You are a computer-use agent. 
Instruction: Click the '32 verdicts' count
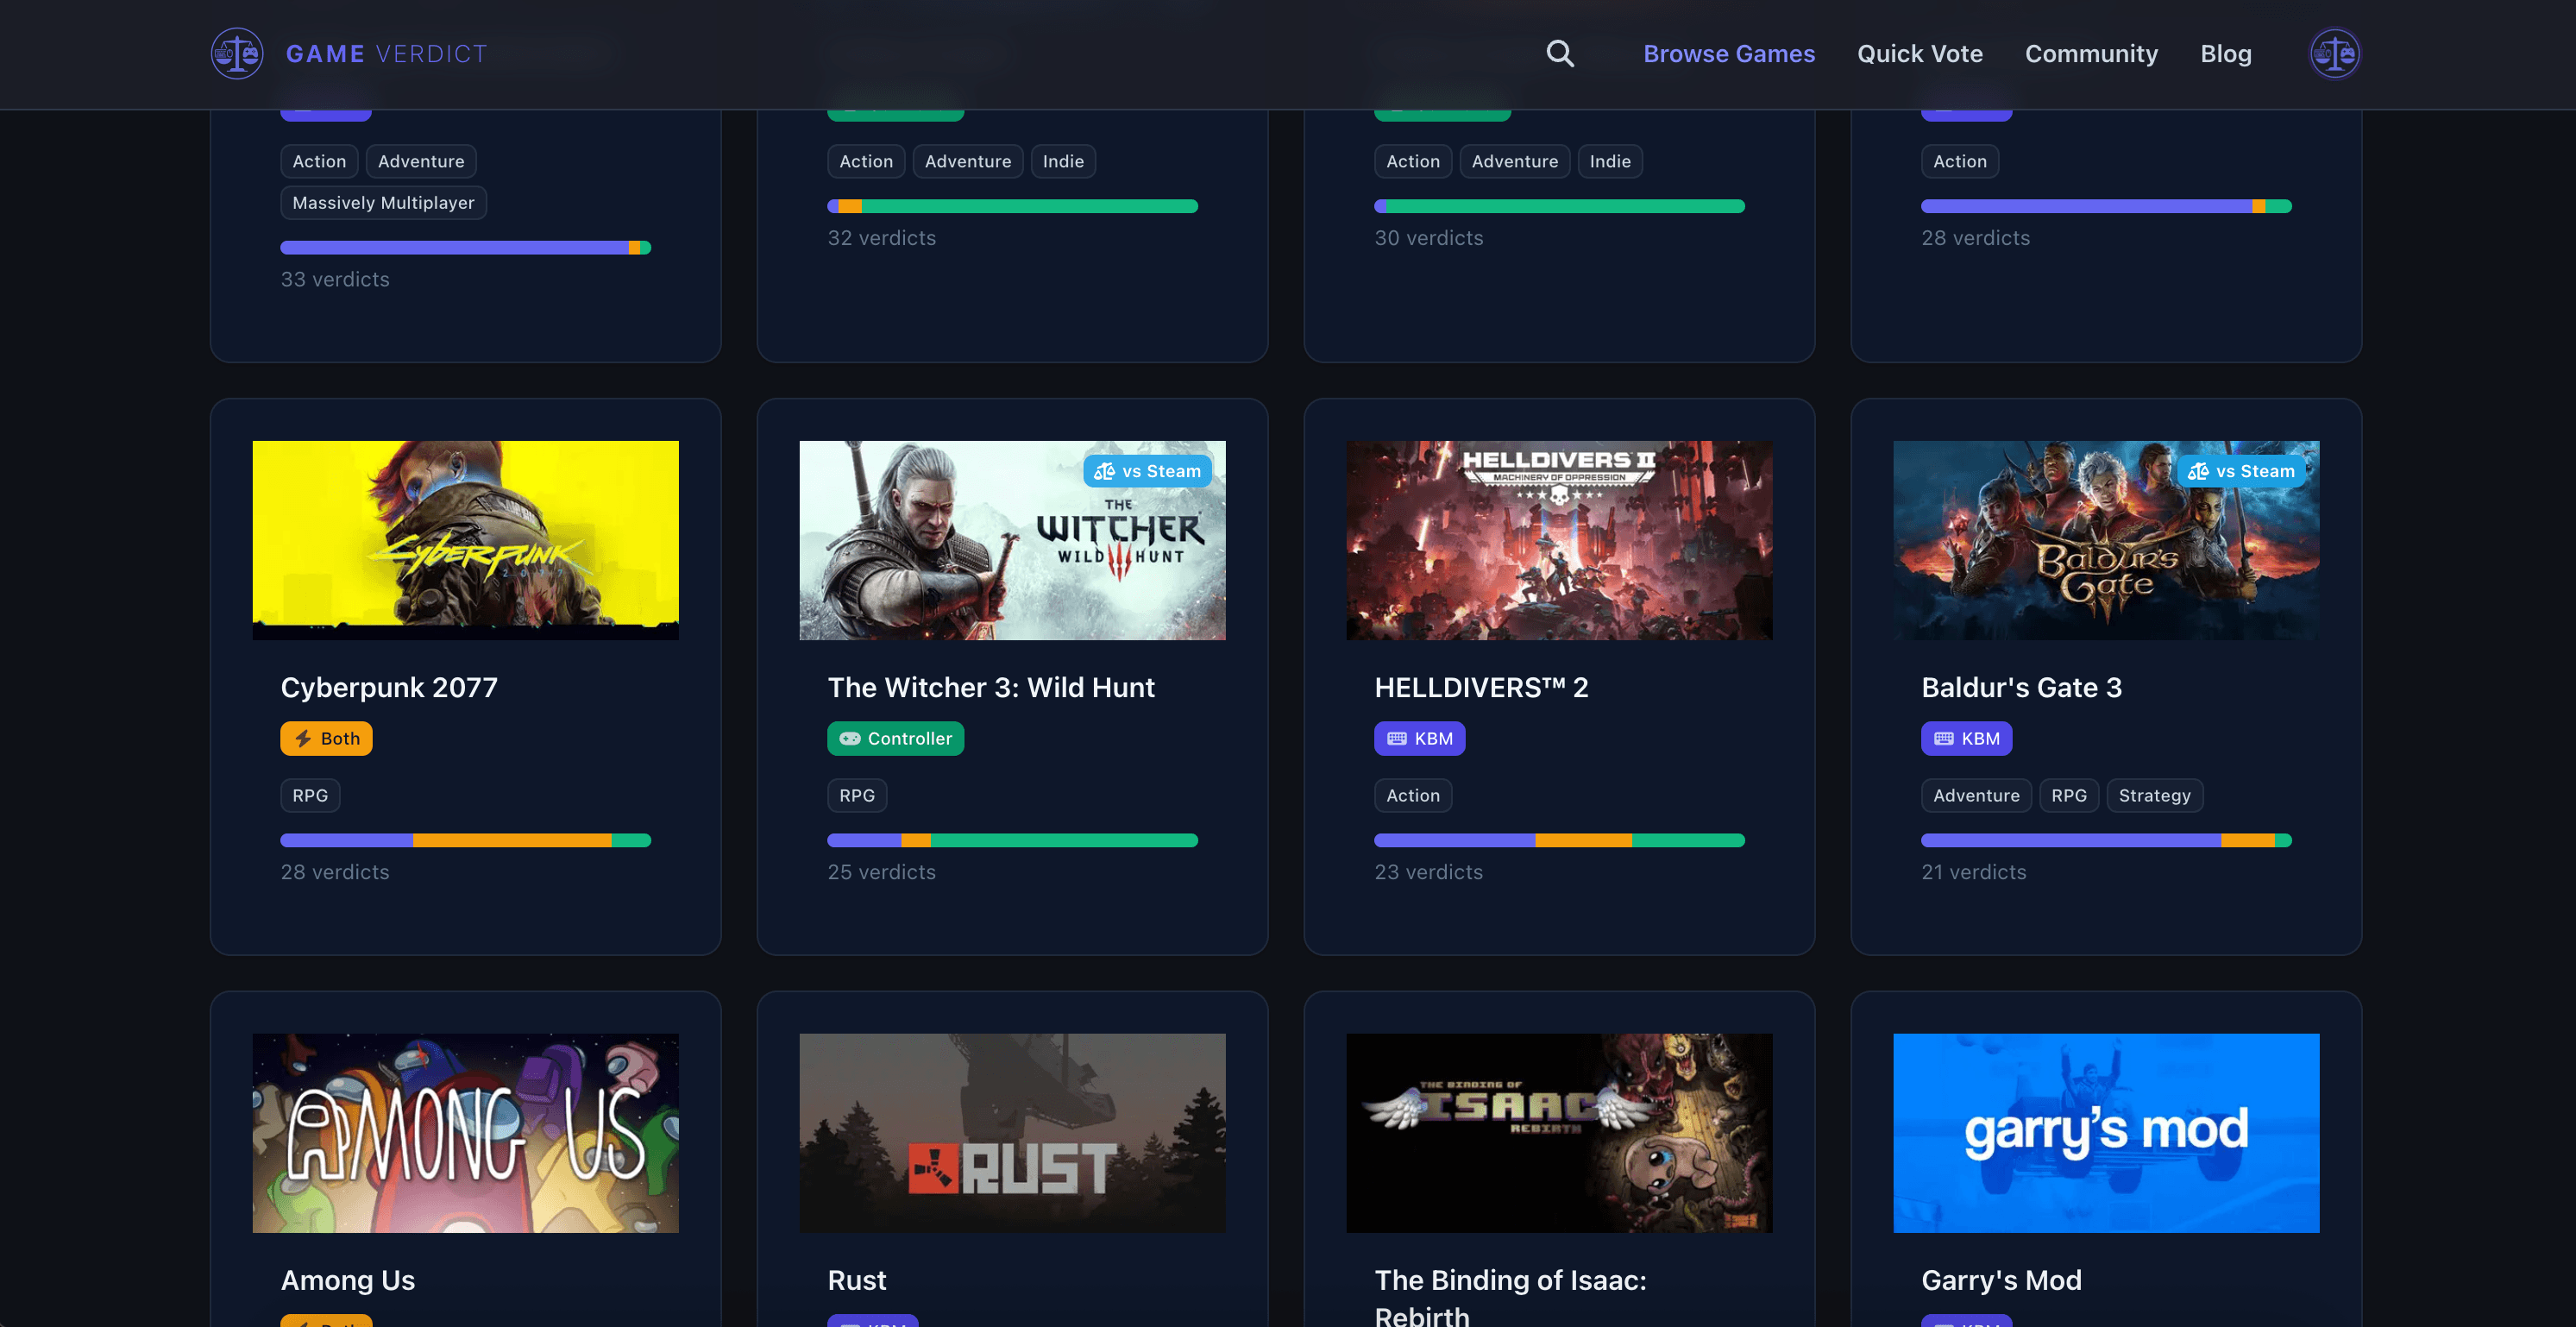[882, 238]
